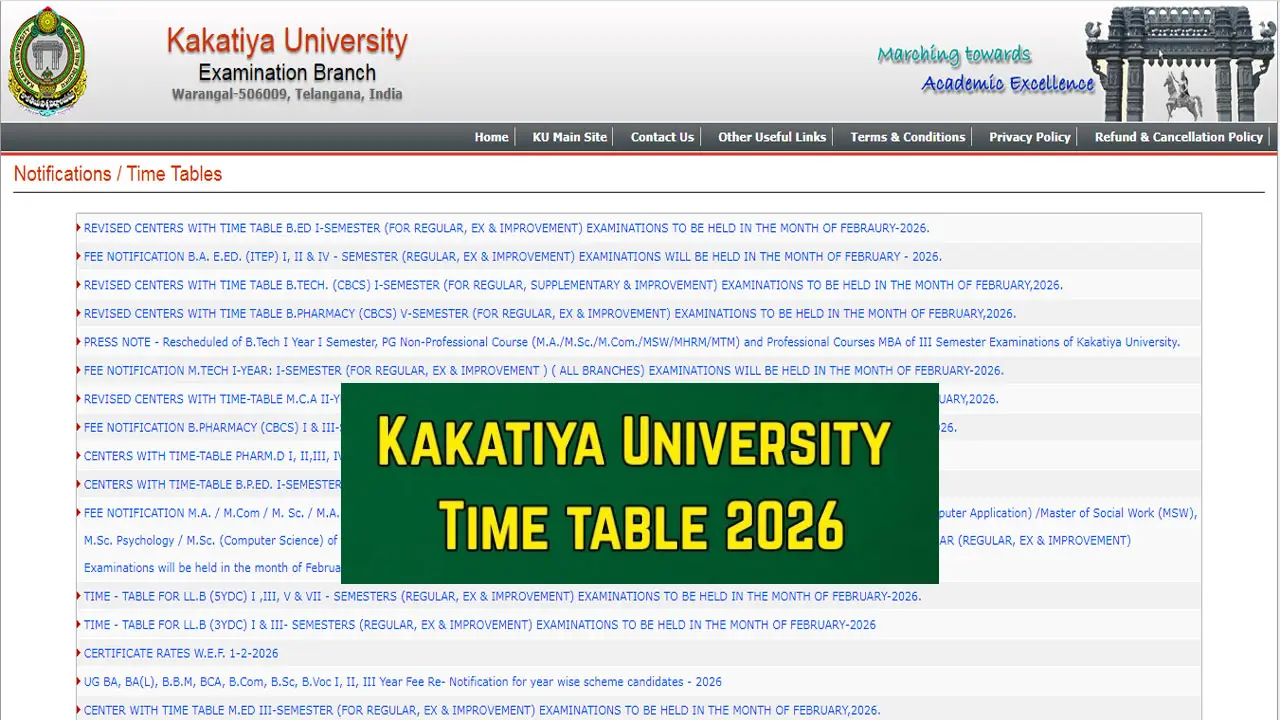Visit Other Useful Links
The width and height of the screenshot is (1280, 720).
(772, 137)
